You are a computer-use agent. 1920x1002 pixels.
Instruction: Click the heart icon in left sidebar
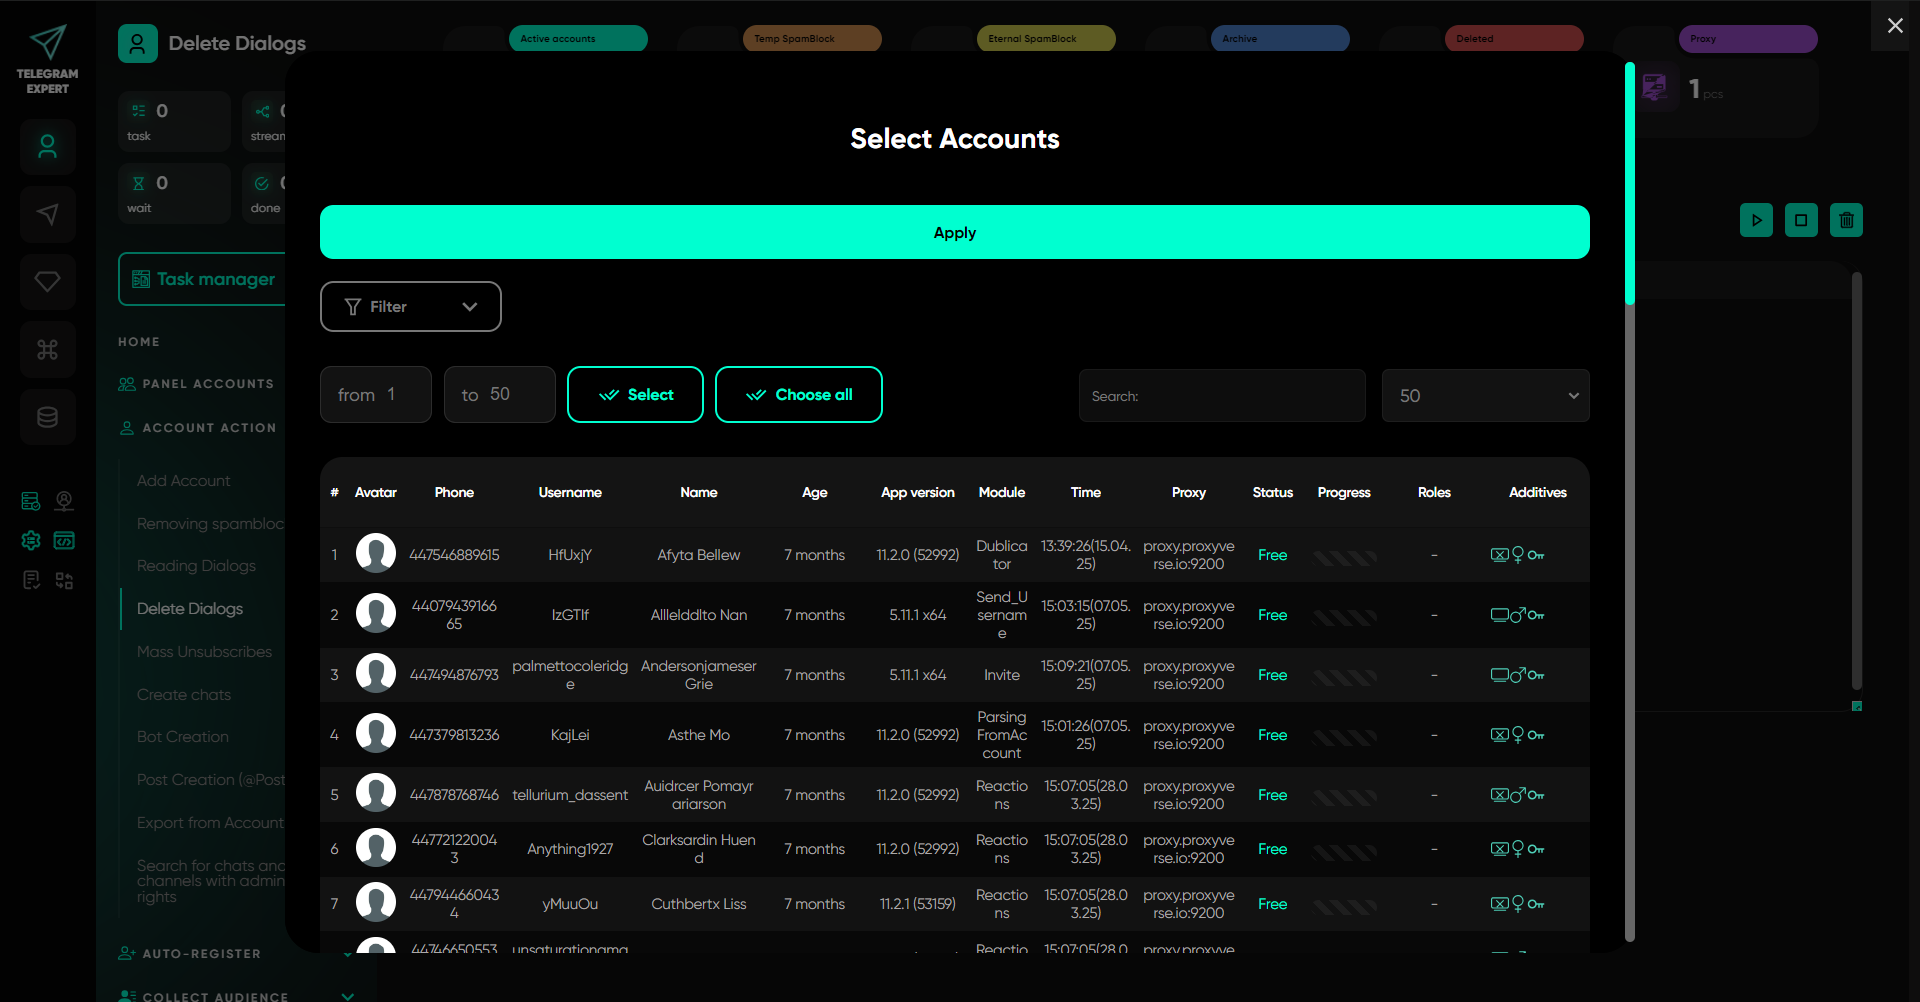[47, 282]
